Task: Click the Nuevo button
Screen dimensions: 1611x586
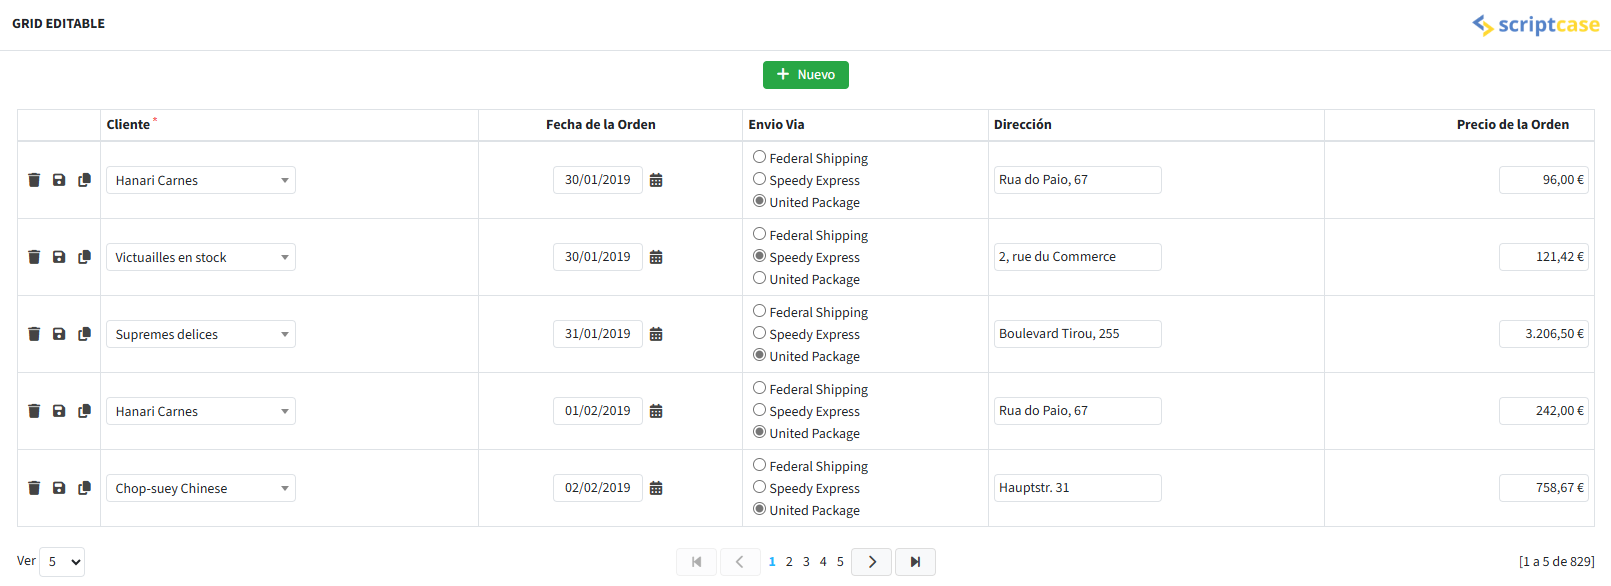Action: pos(805,74)
